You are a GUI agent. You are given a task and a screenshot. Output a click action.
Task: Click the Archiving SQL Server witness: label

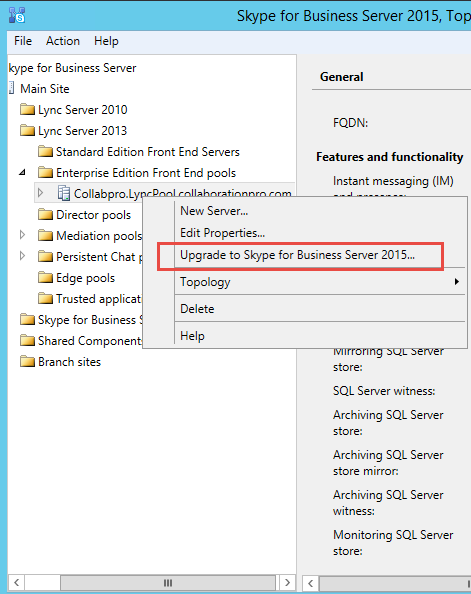click(x=388, y=503)
